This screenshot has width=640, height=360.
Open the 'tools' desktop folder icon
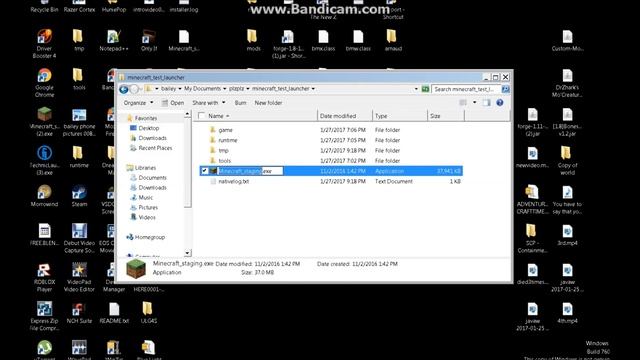point(79,79)
